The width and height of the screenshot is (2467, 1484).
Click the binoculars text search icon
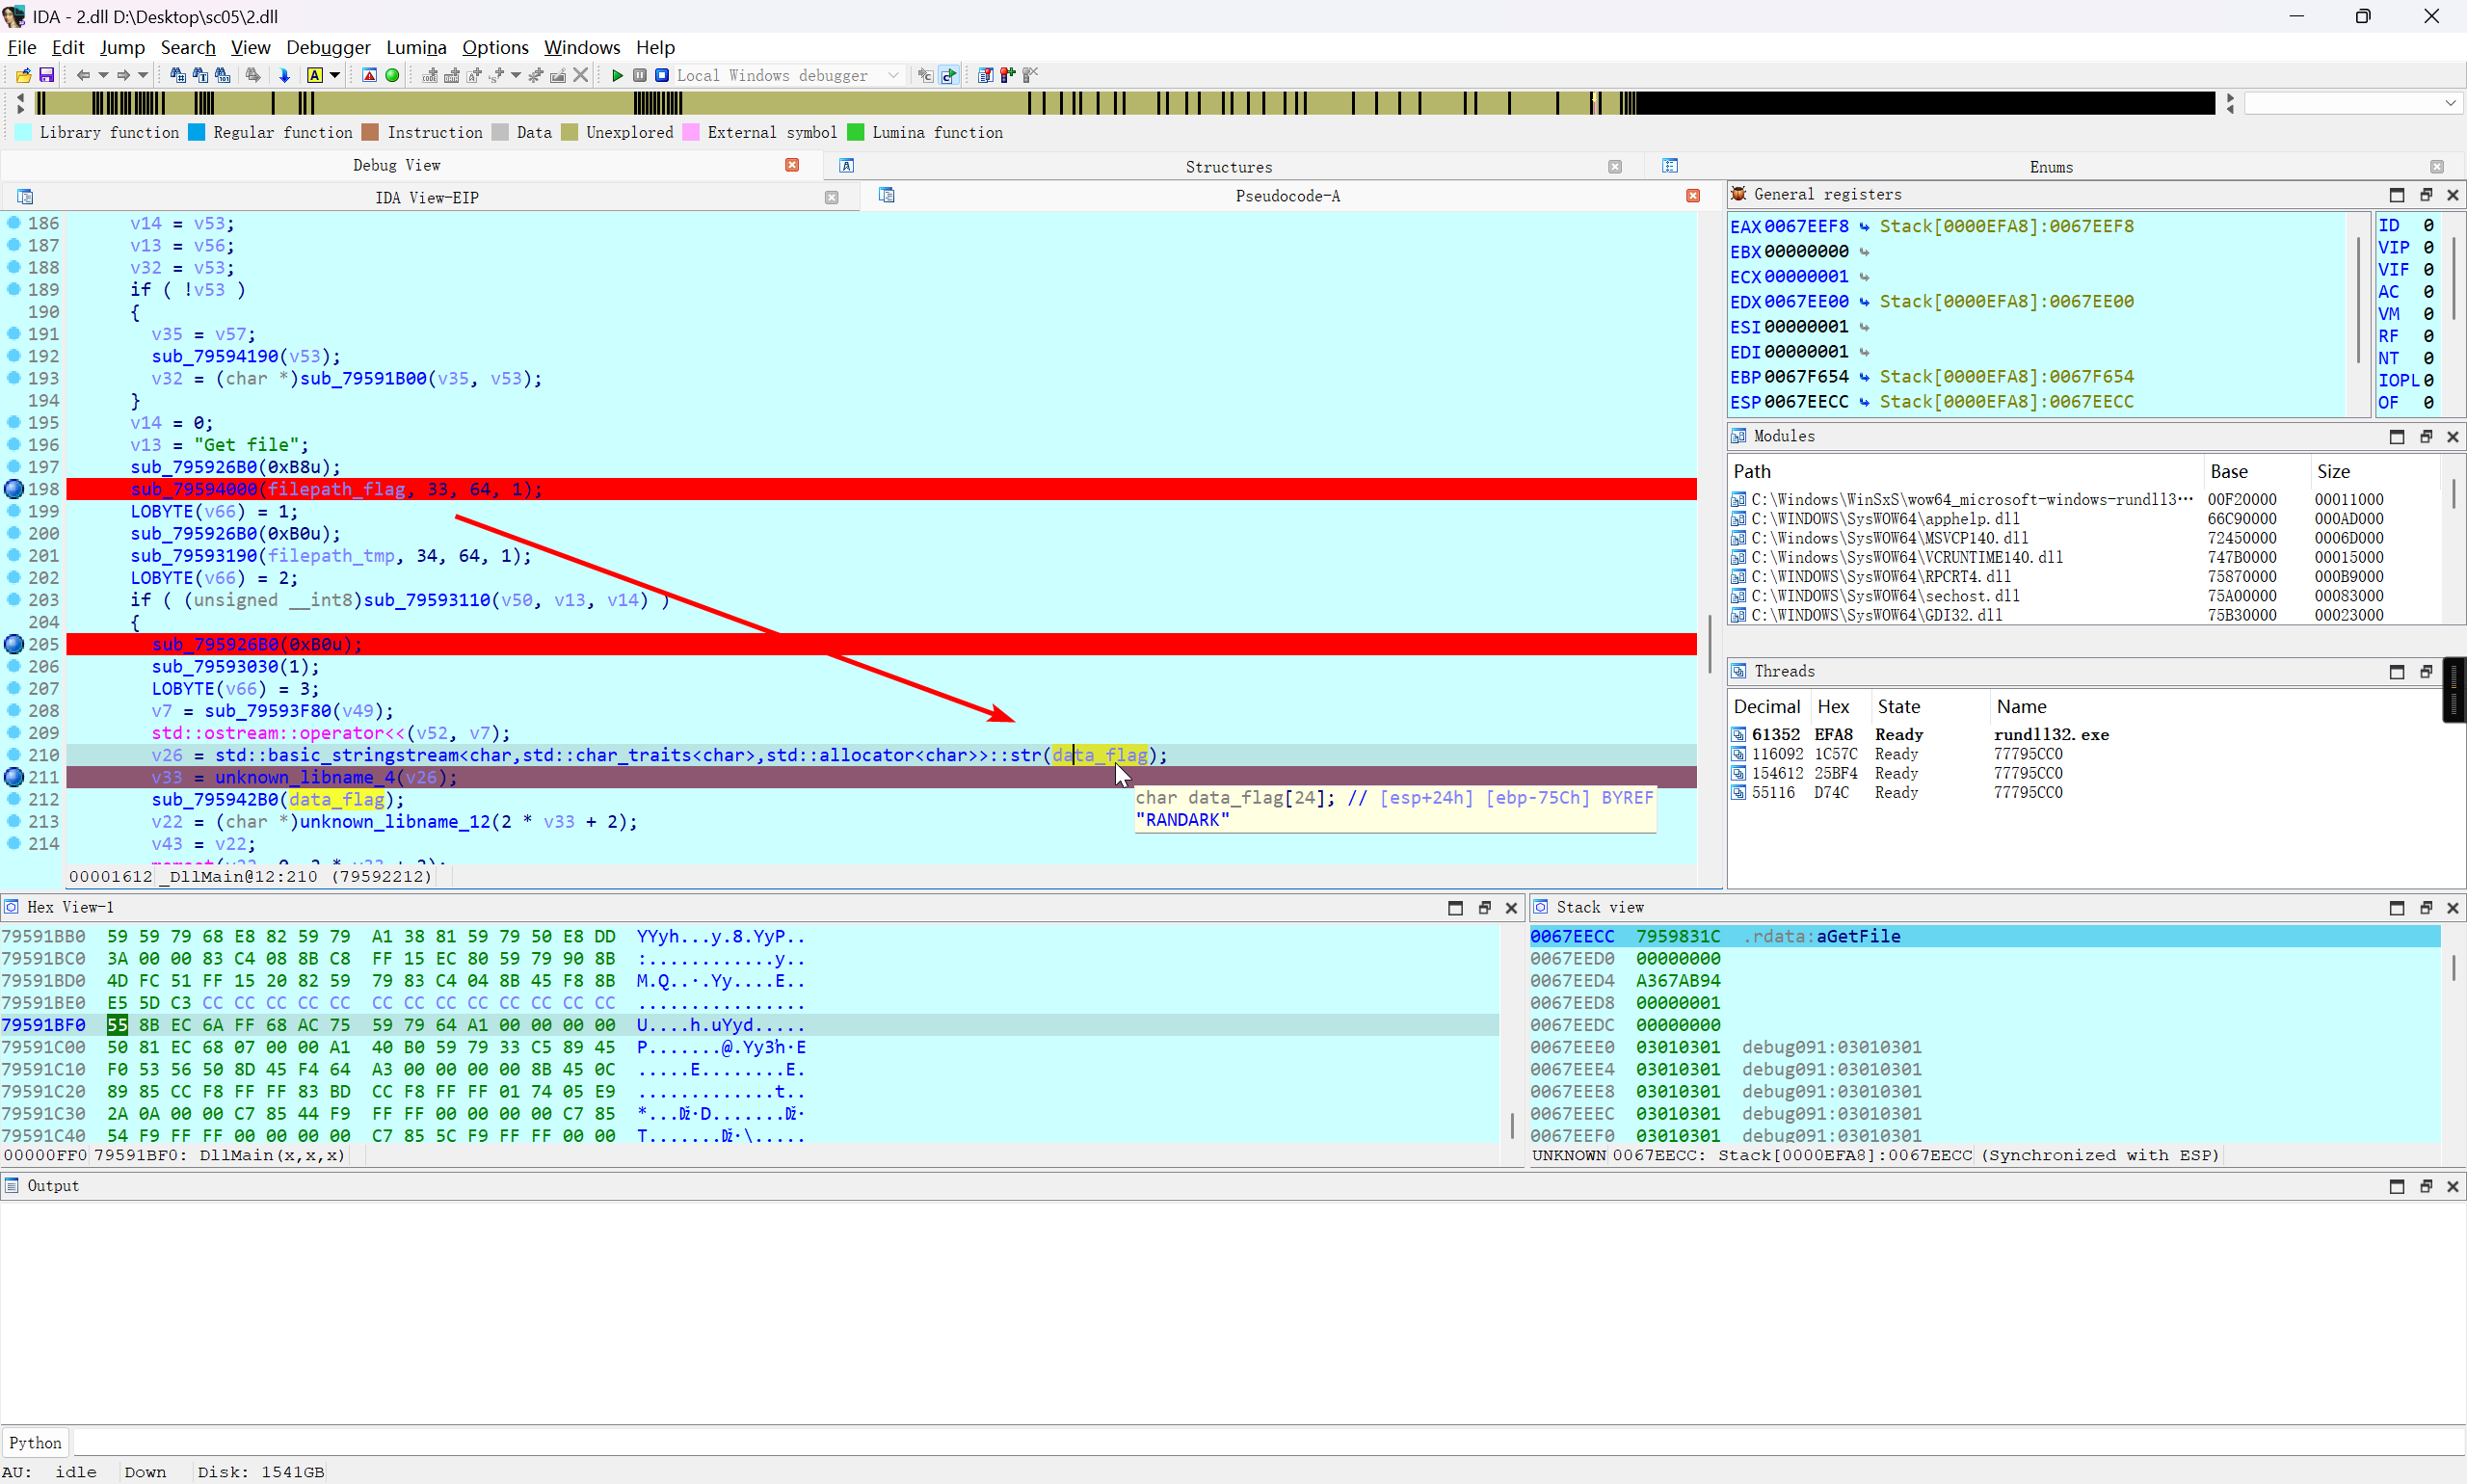(200, 75)
